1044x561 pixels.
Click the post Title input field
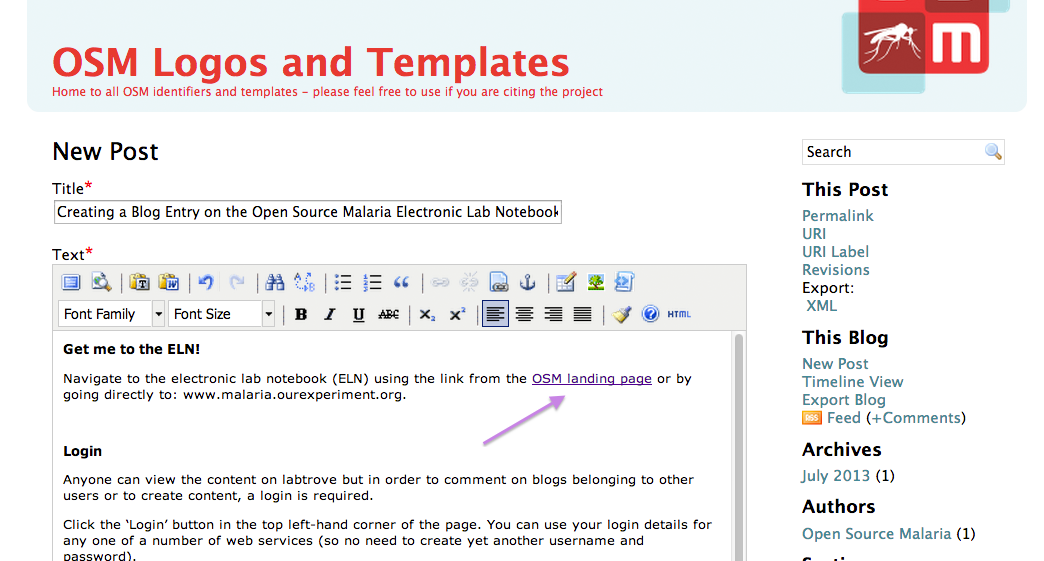[308, 212]
